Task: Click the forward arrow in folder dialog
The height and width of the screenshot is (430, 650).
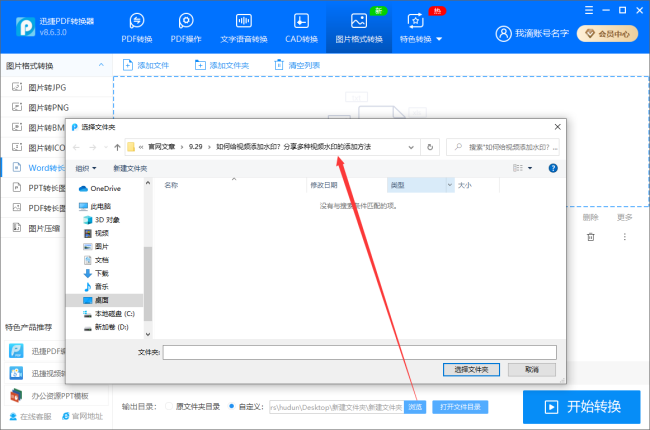Action: pos(93,147)
